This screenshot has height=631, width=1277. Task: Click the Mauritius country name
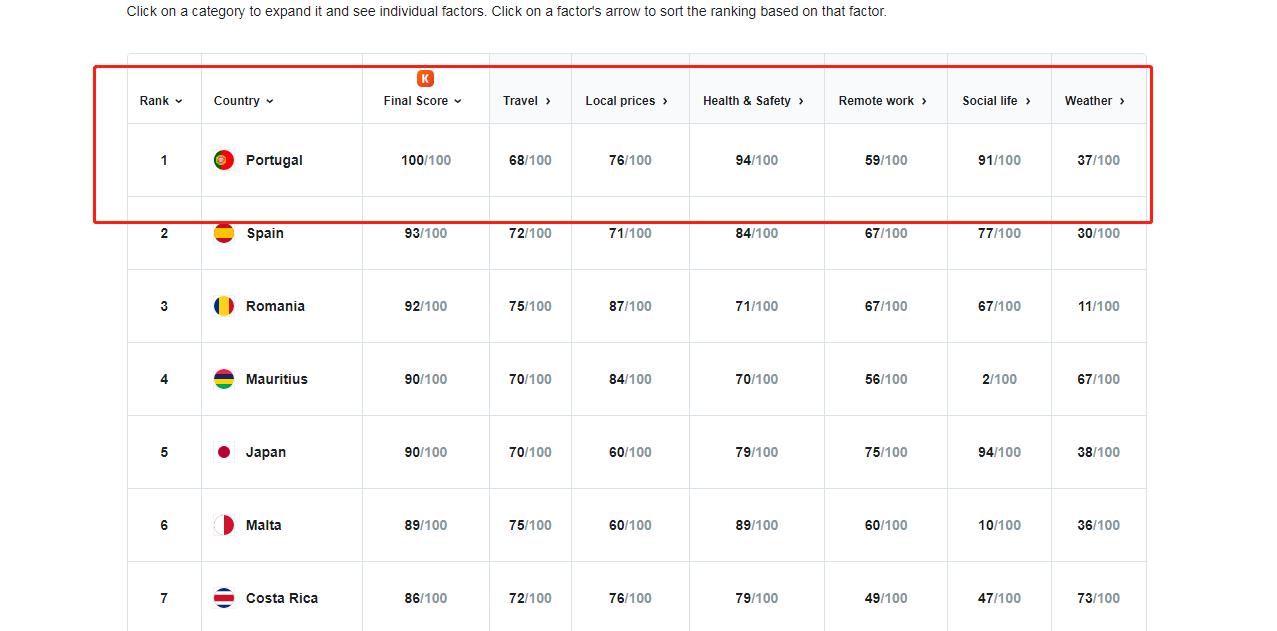click(277, 379)
